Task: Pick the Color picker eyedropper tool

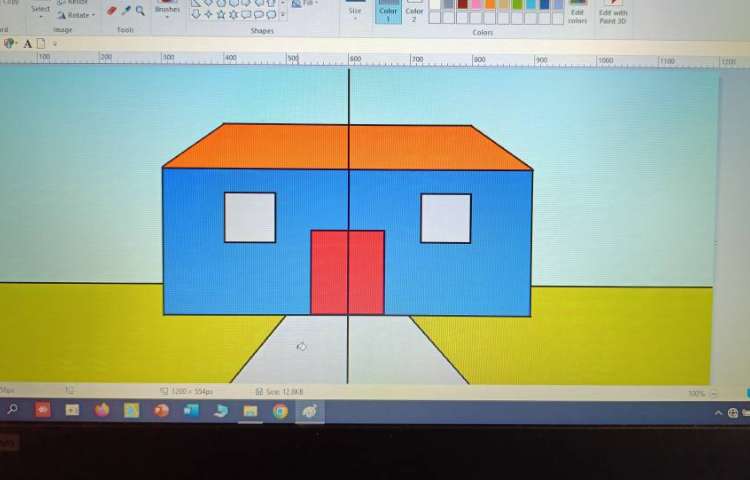Action: 126,11
